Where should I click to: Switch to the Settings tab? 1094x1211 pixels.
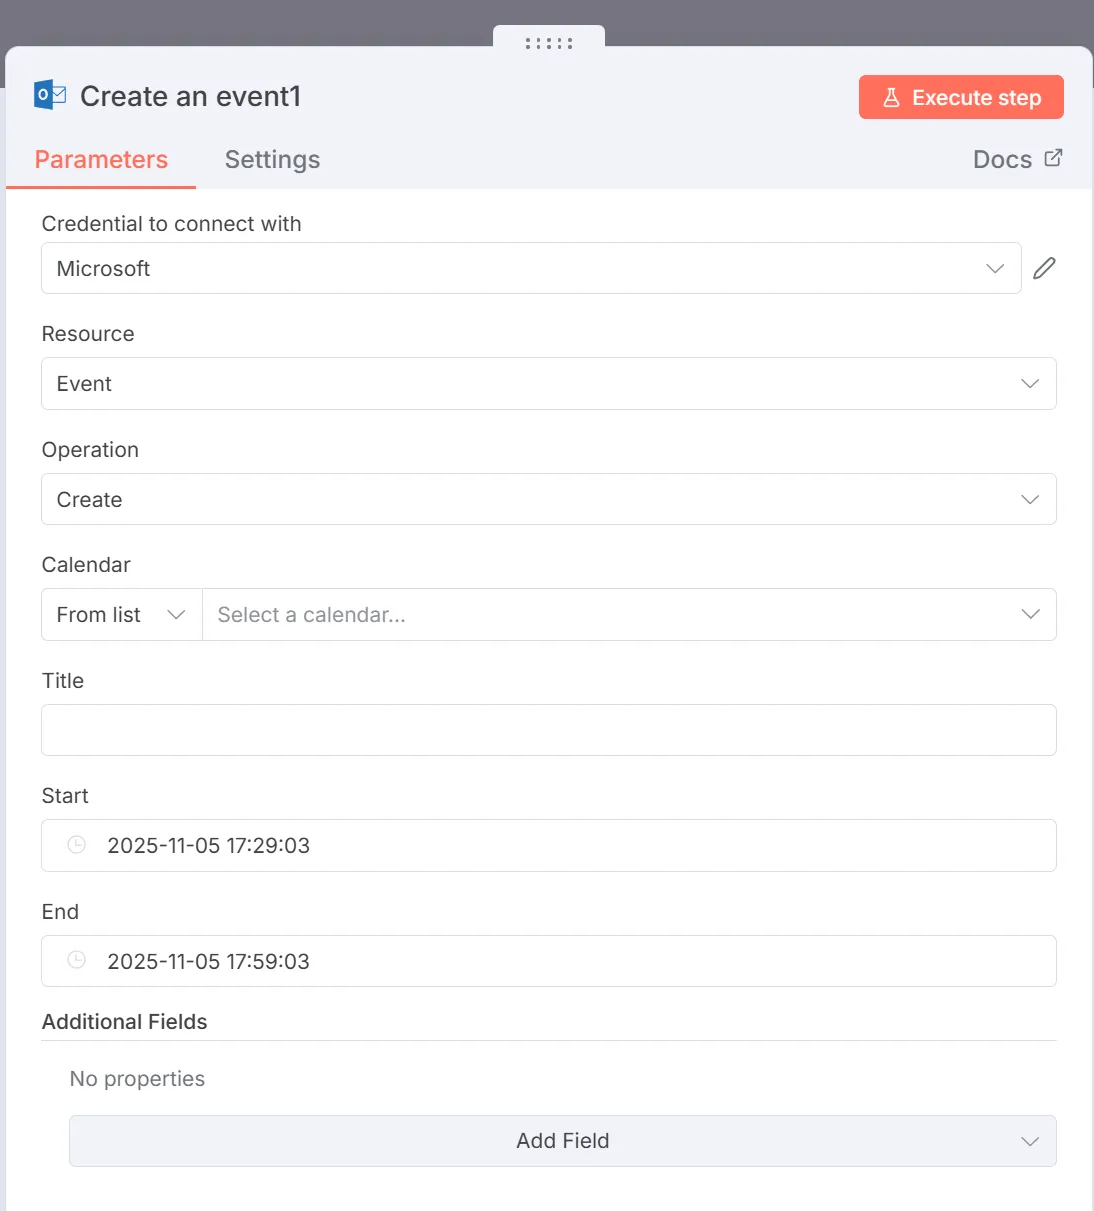click(x=272, y=160)
